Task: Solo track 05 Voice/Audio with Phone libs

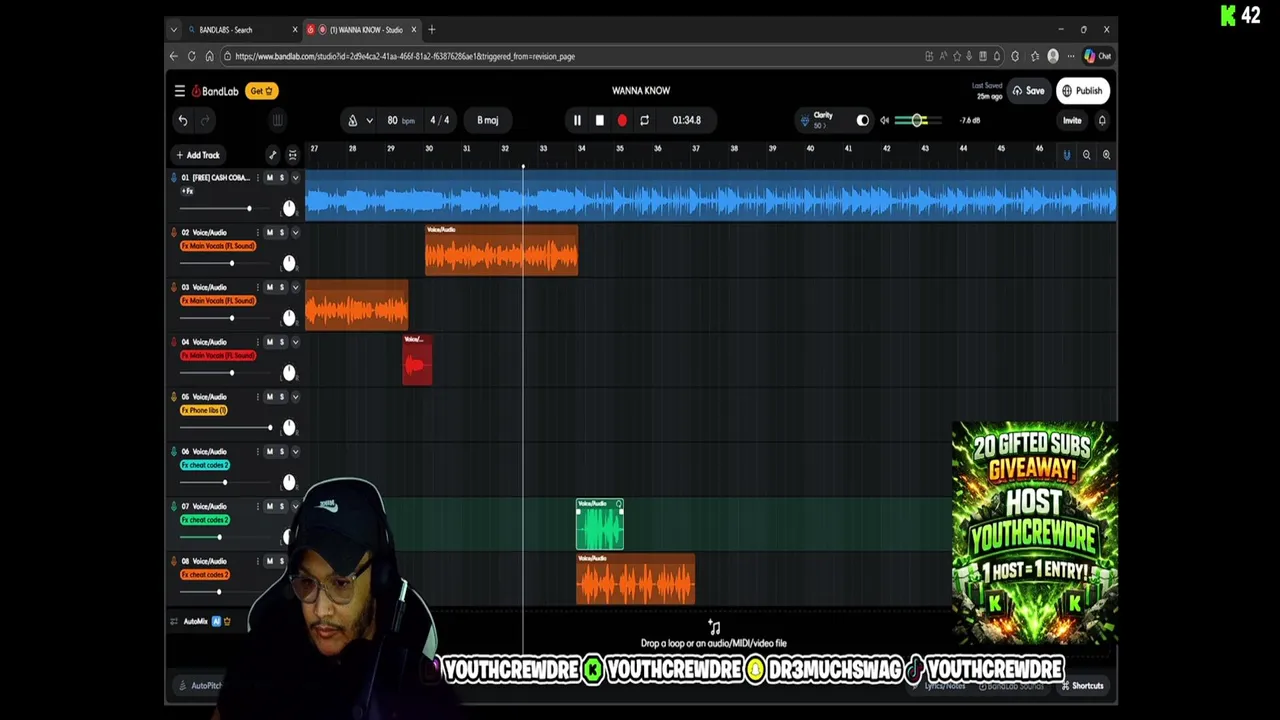Action: tap(281, 397)
